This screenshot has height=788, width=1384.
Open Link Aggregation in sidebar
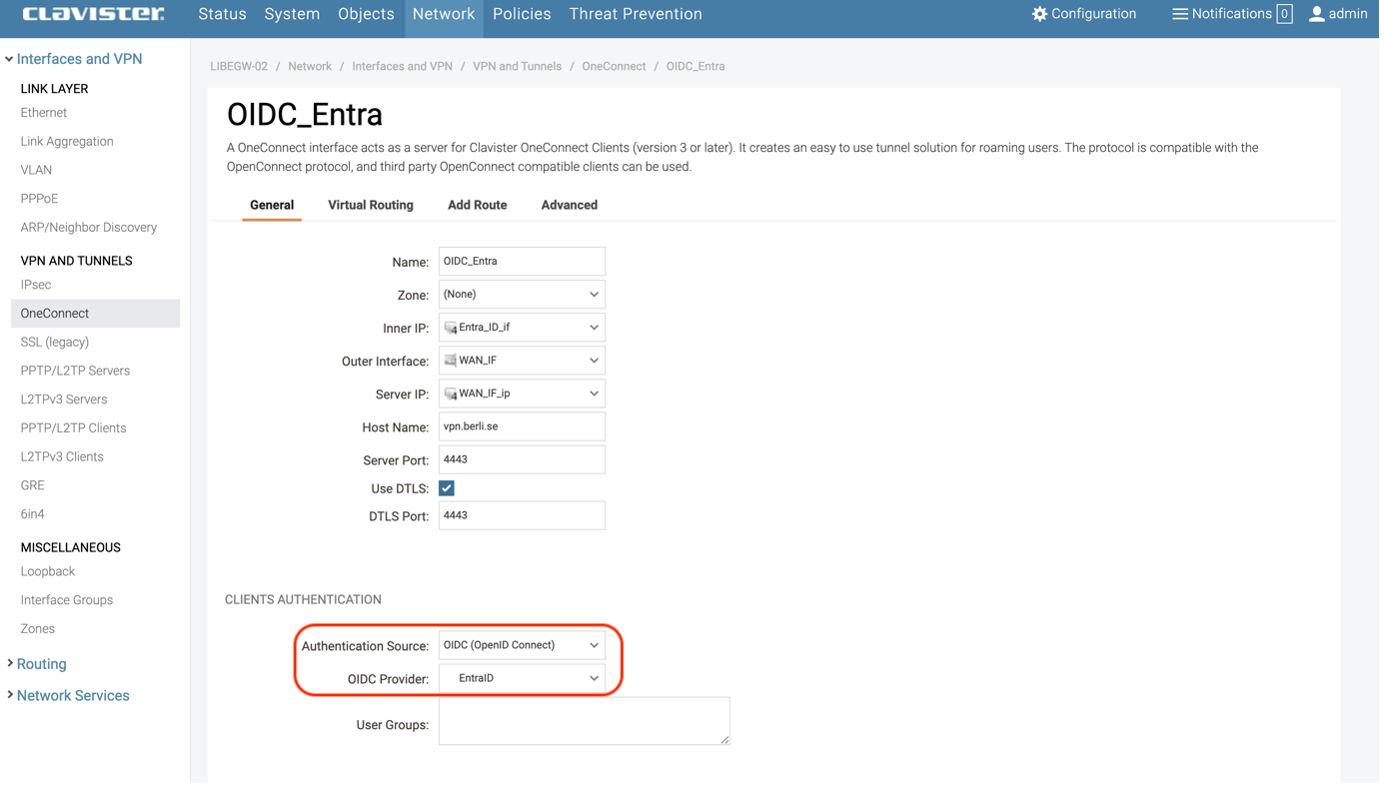[67, 142]
